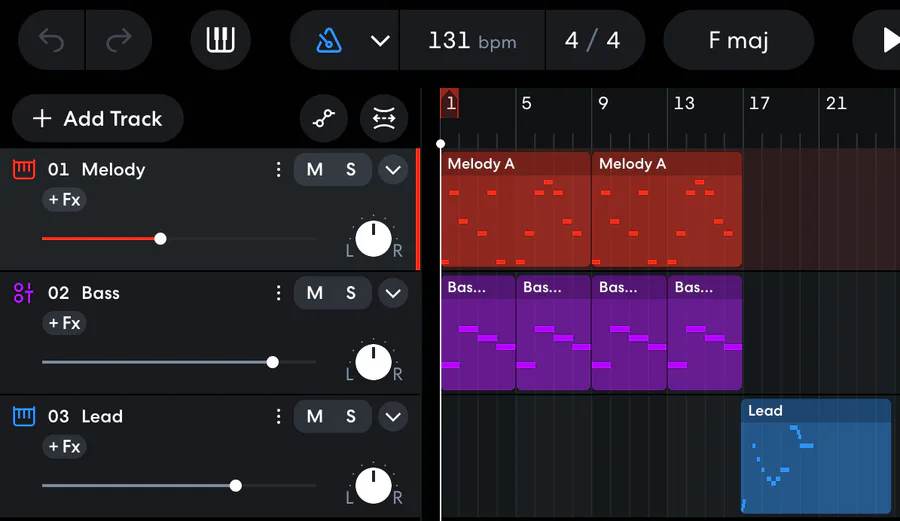Screen dimensions: 900x521
Task: Open the metronome options dropdown
Action: (x=379, y=40)
